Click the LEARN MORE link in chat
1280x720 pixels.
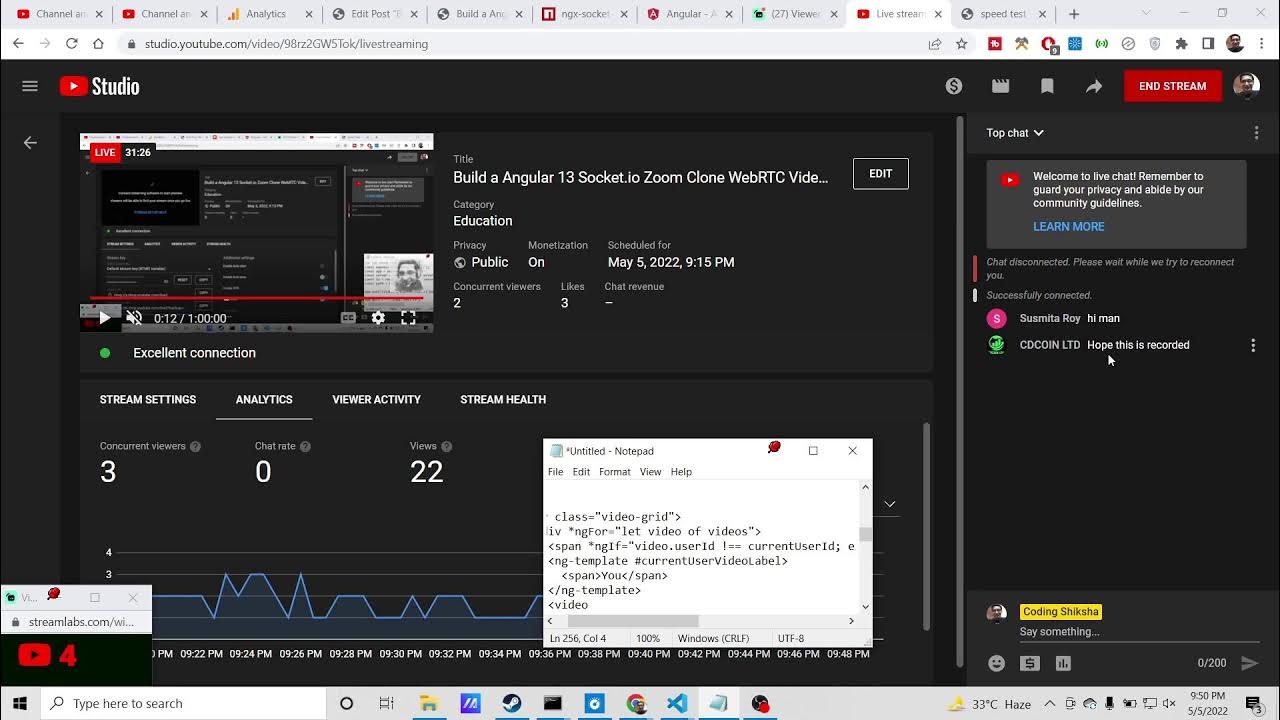coord(1068,227)
